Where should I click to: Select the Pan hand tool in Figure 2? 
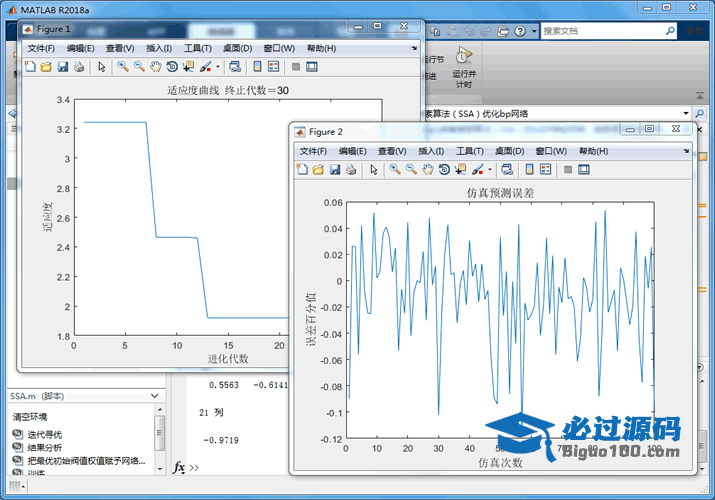pos(428,170)
